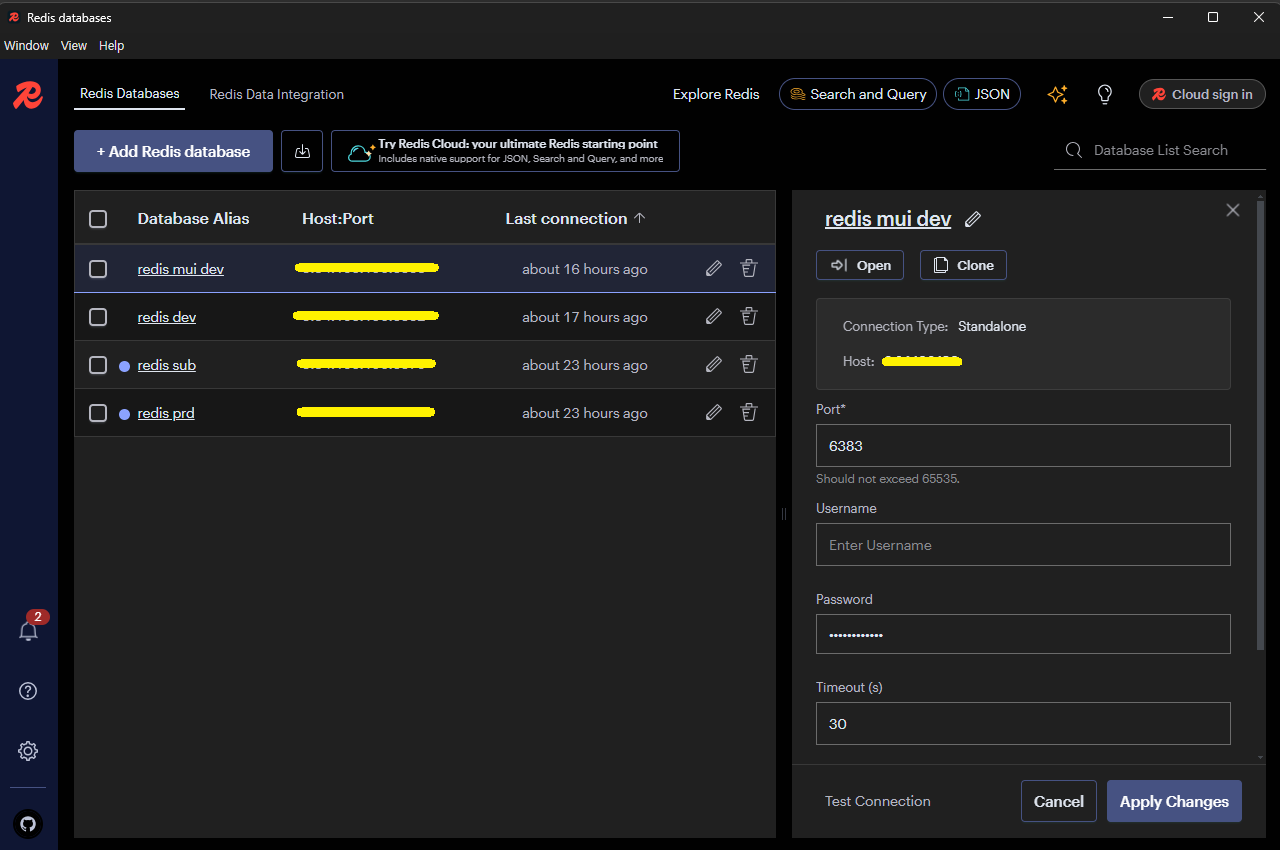Check the redis prd checkbox
This screenshot has height=850, width=1280.
tap(98, 413)
